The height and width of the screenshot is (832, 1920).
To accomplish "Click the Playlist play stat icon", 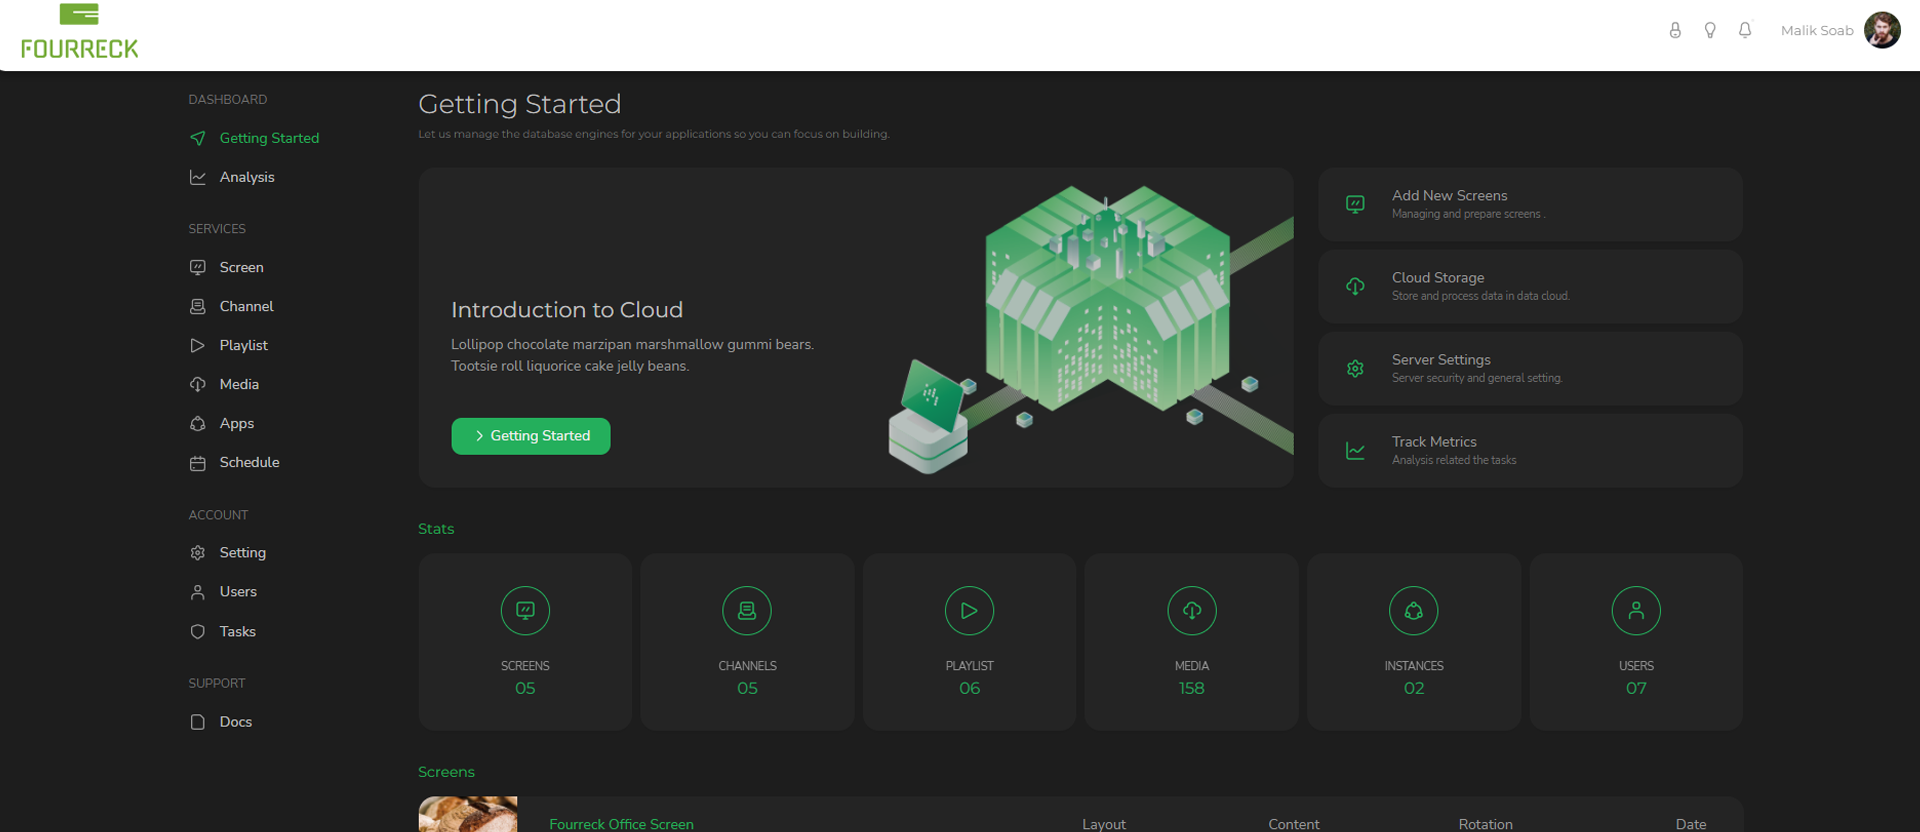I will [969, 610].
